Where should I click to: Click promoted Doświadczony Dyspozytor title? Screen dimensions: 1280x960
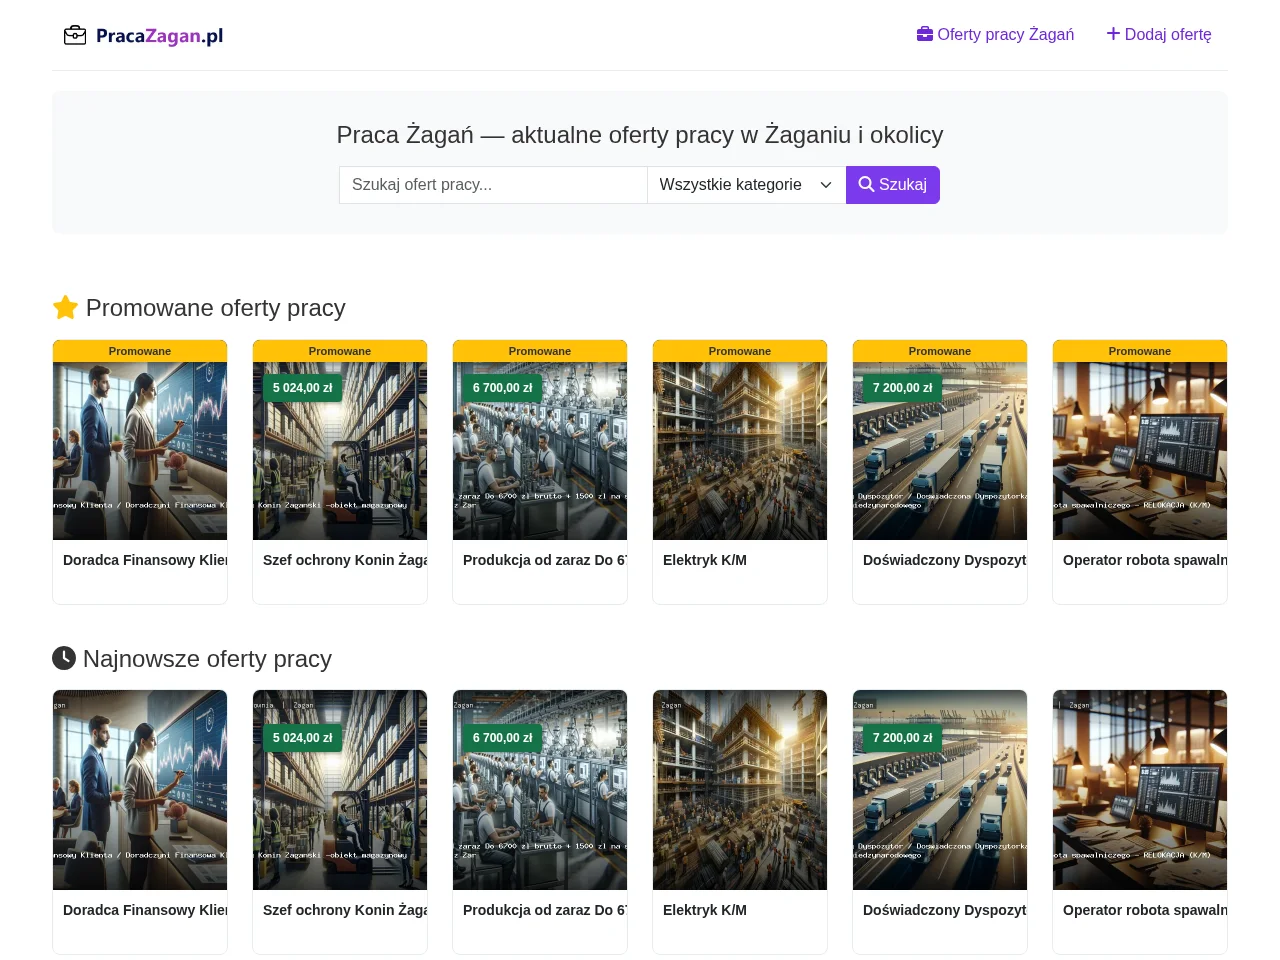coord(945,560)
